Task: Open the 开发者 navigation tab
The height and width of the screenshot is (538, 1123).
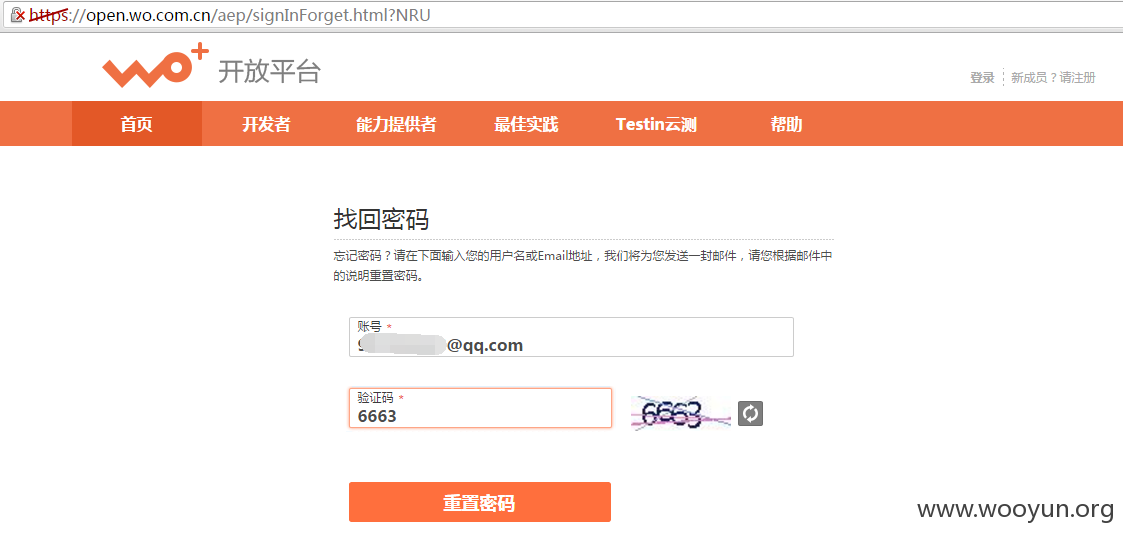Action: 266,124
